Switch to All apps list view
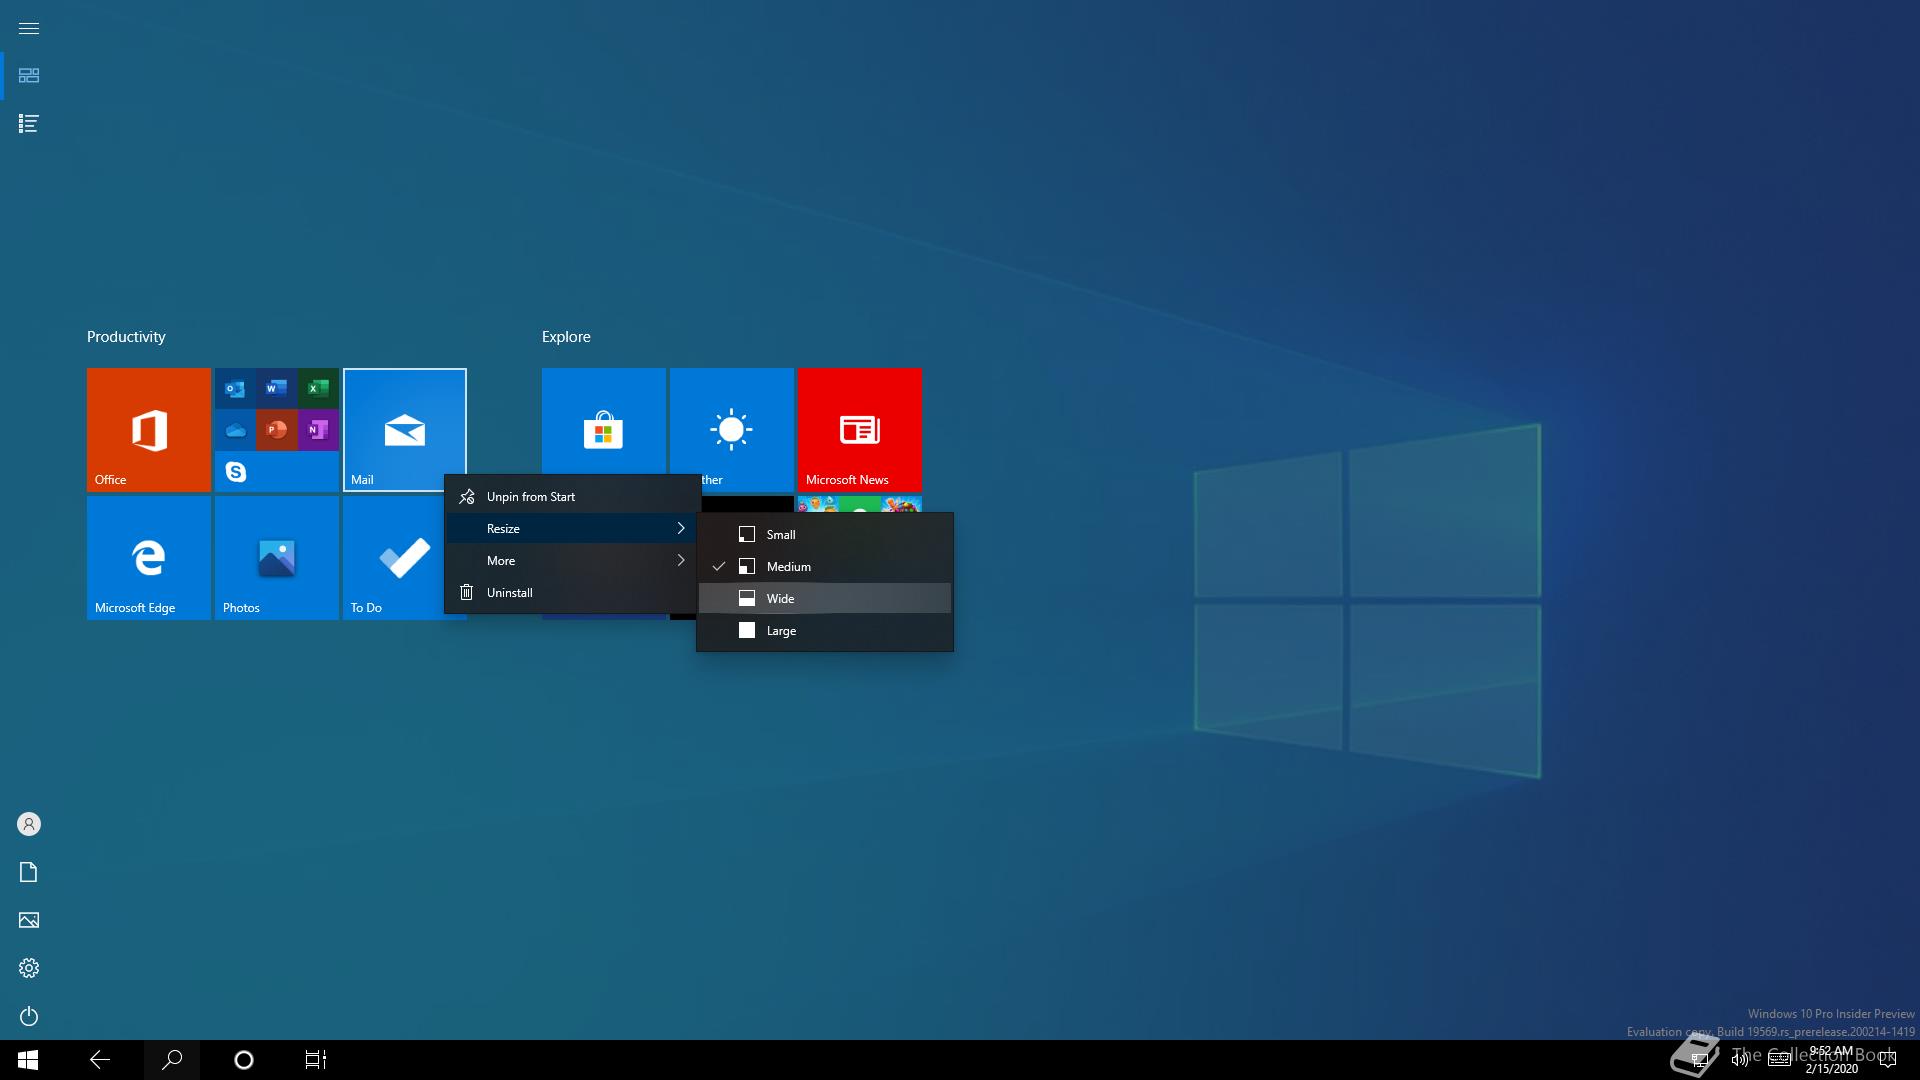Viewport: 1920px width, 1080px height. [x=29, y=124]
